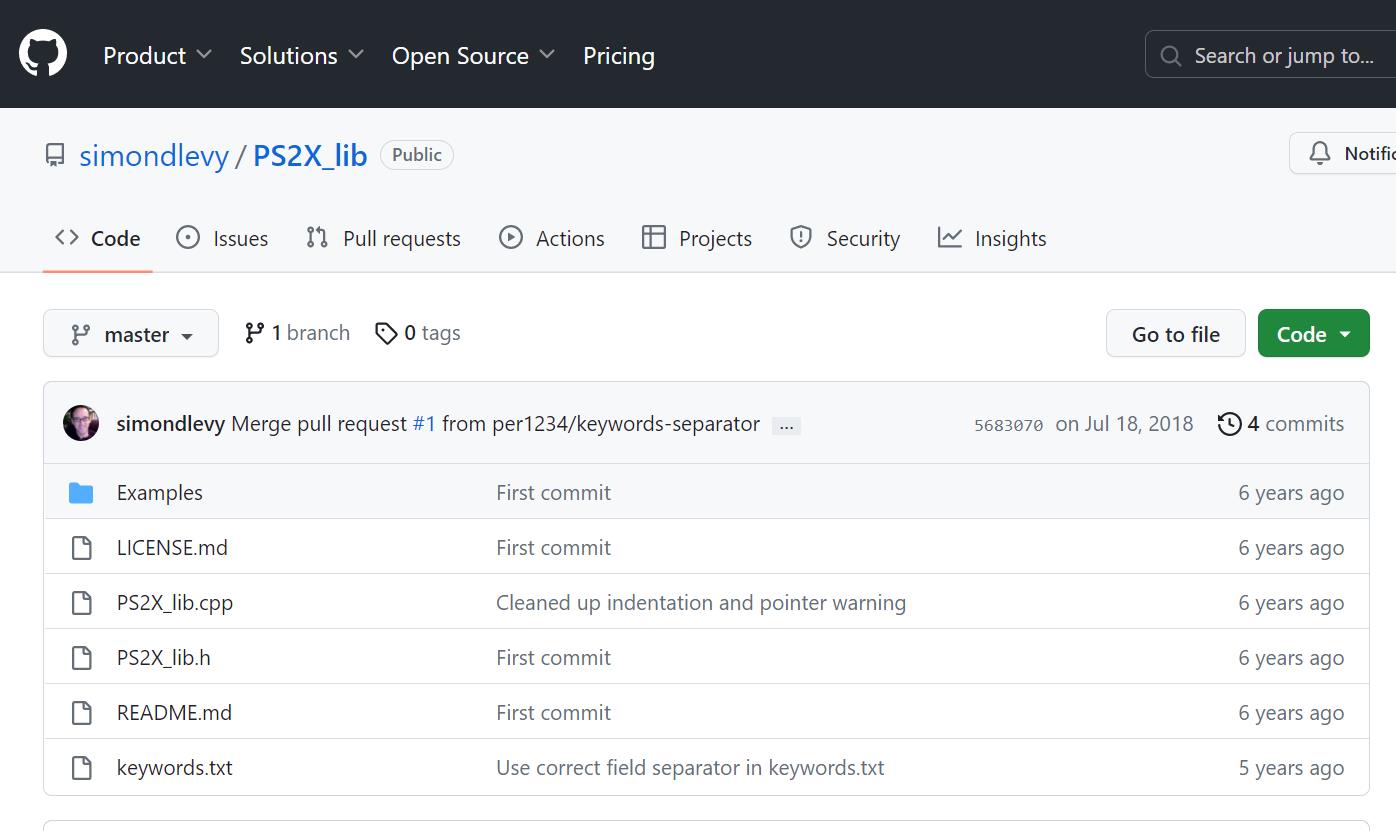1396x831 pixels.
Task: Click the Examples folder icon
Action: pos(81,493)
